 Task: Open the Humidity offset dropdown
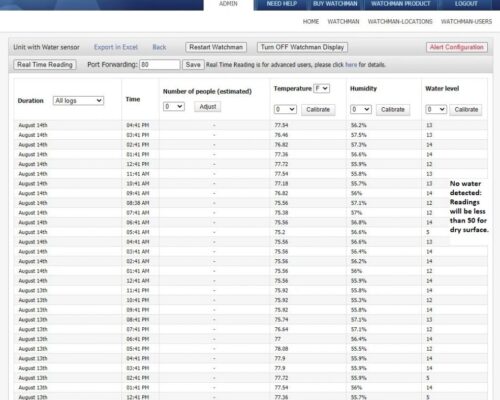click(361, 109)
